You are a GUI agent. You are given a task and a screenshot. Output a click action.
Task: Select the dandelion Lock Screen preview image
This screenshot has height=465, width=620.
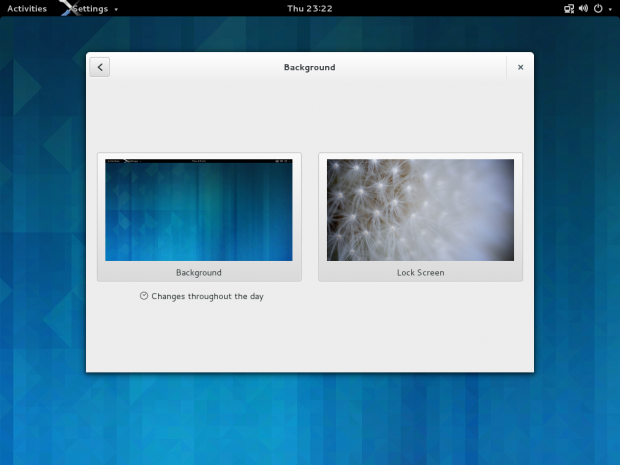pos(420,210)
